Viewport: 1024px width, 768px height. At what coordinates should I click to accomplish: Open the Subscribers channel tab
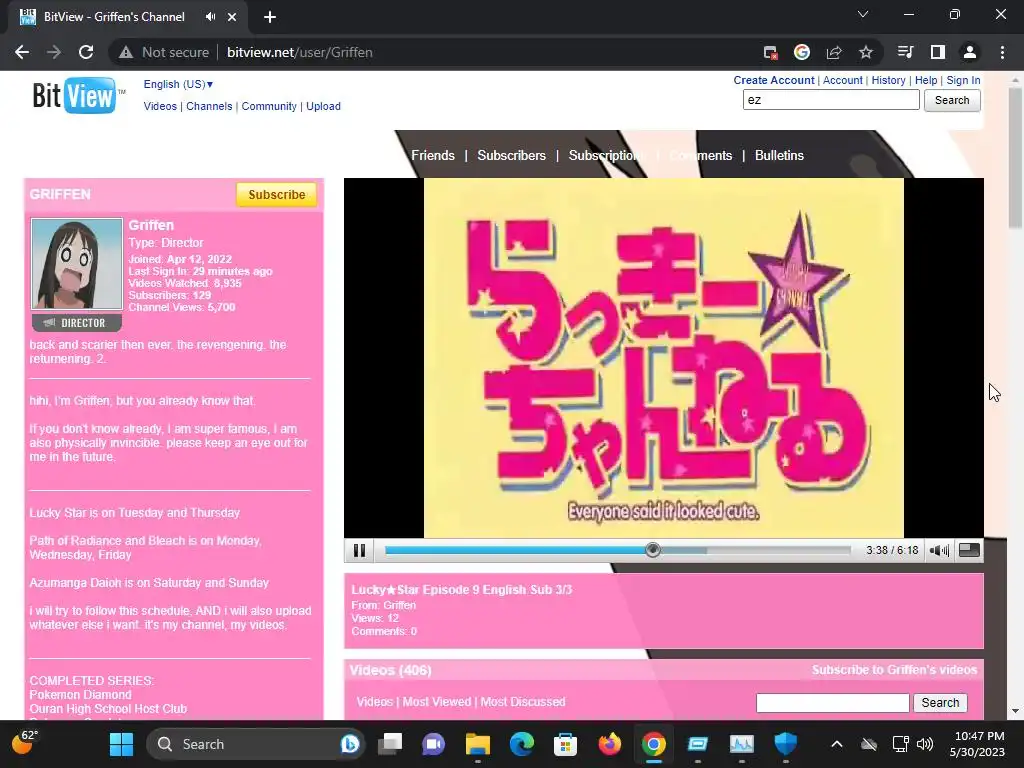pyautogui.click(x=511, y=155)
